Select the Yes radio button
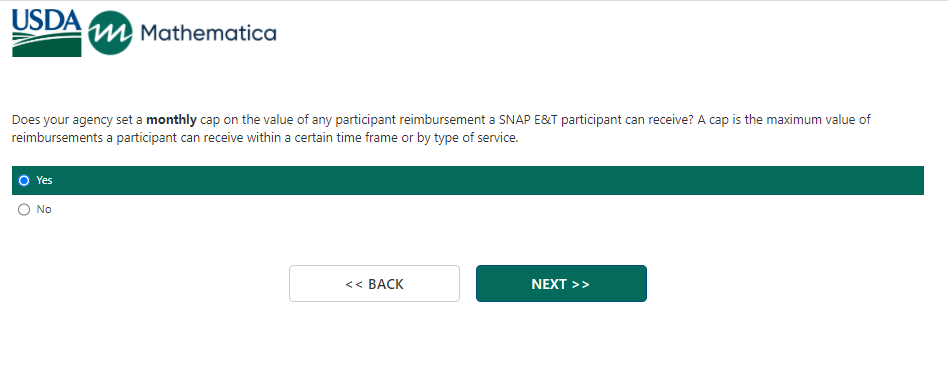The width and height of the screenshot is (948, 384). 24,180
